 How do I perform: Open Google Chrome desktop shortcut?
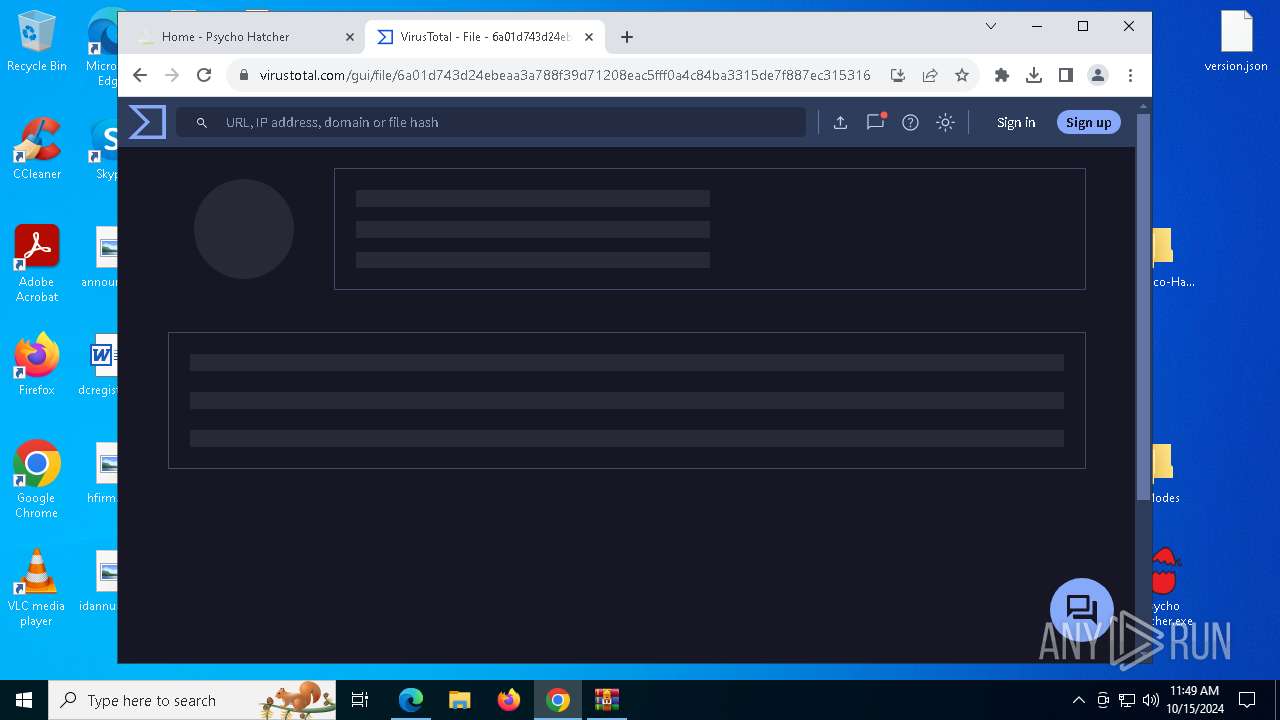[36, 479]
